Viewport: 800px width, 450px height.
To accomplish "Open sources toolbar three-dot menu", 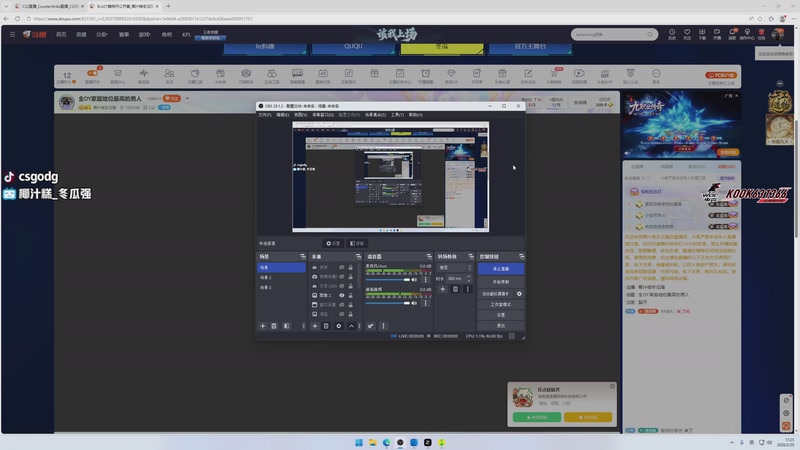I will click(359, 326).
